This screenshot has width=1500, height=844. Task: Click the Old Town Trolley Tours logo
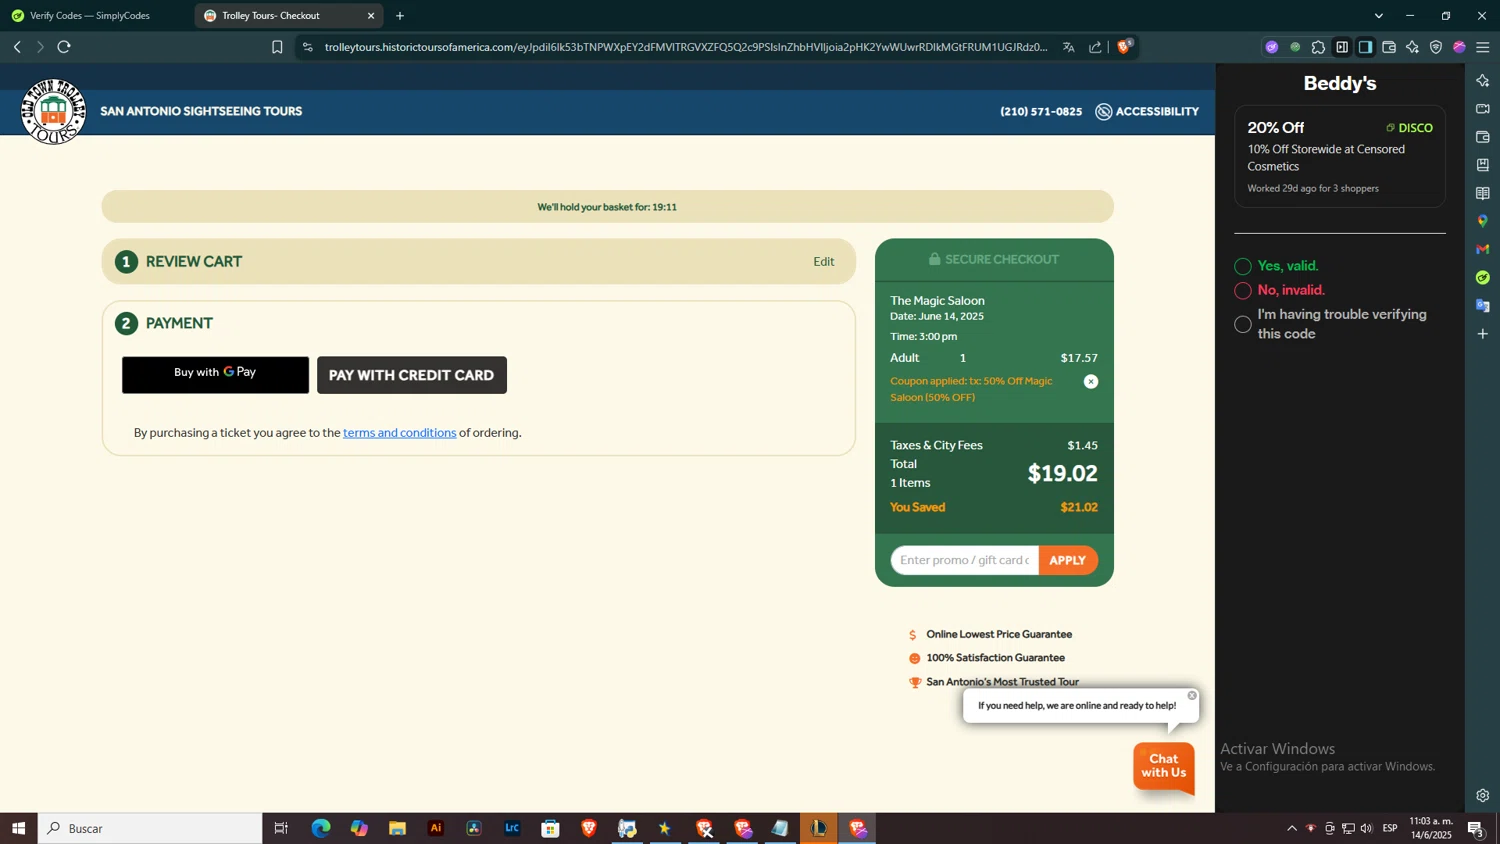(x=53, y=111)
